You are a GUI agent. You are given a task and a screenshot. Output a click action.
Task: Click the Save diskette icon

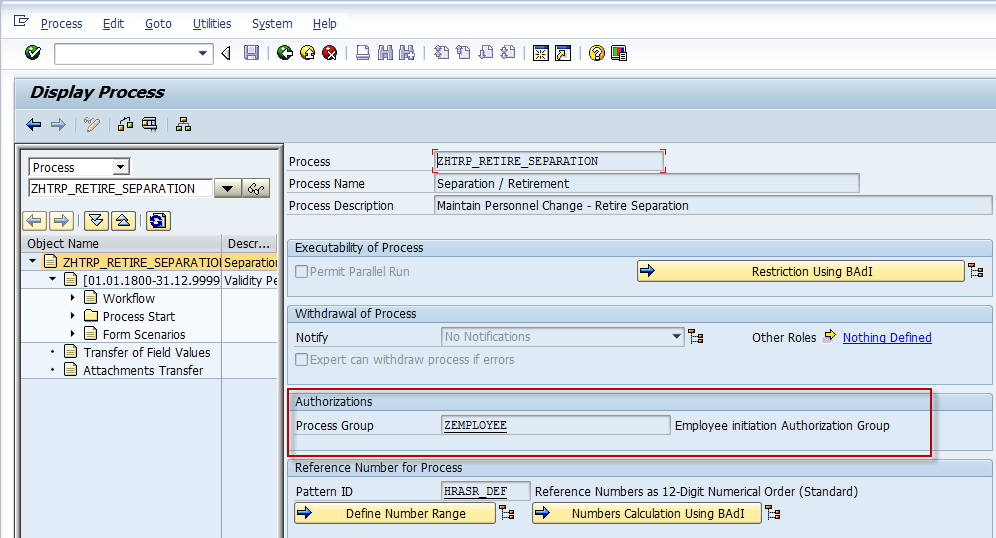252,53
